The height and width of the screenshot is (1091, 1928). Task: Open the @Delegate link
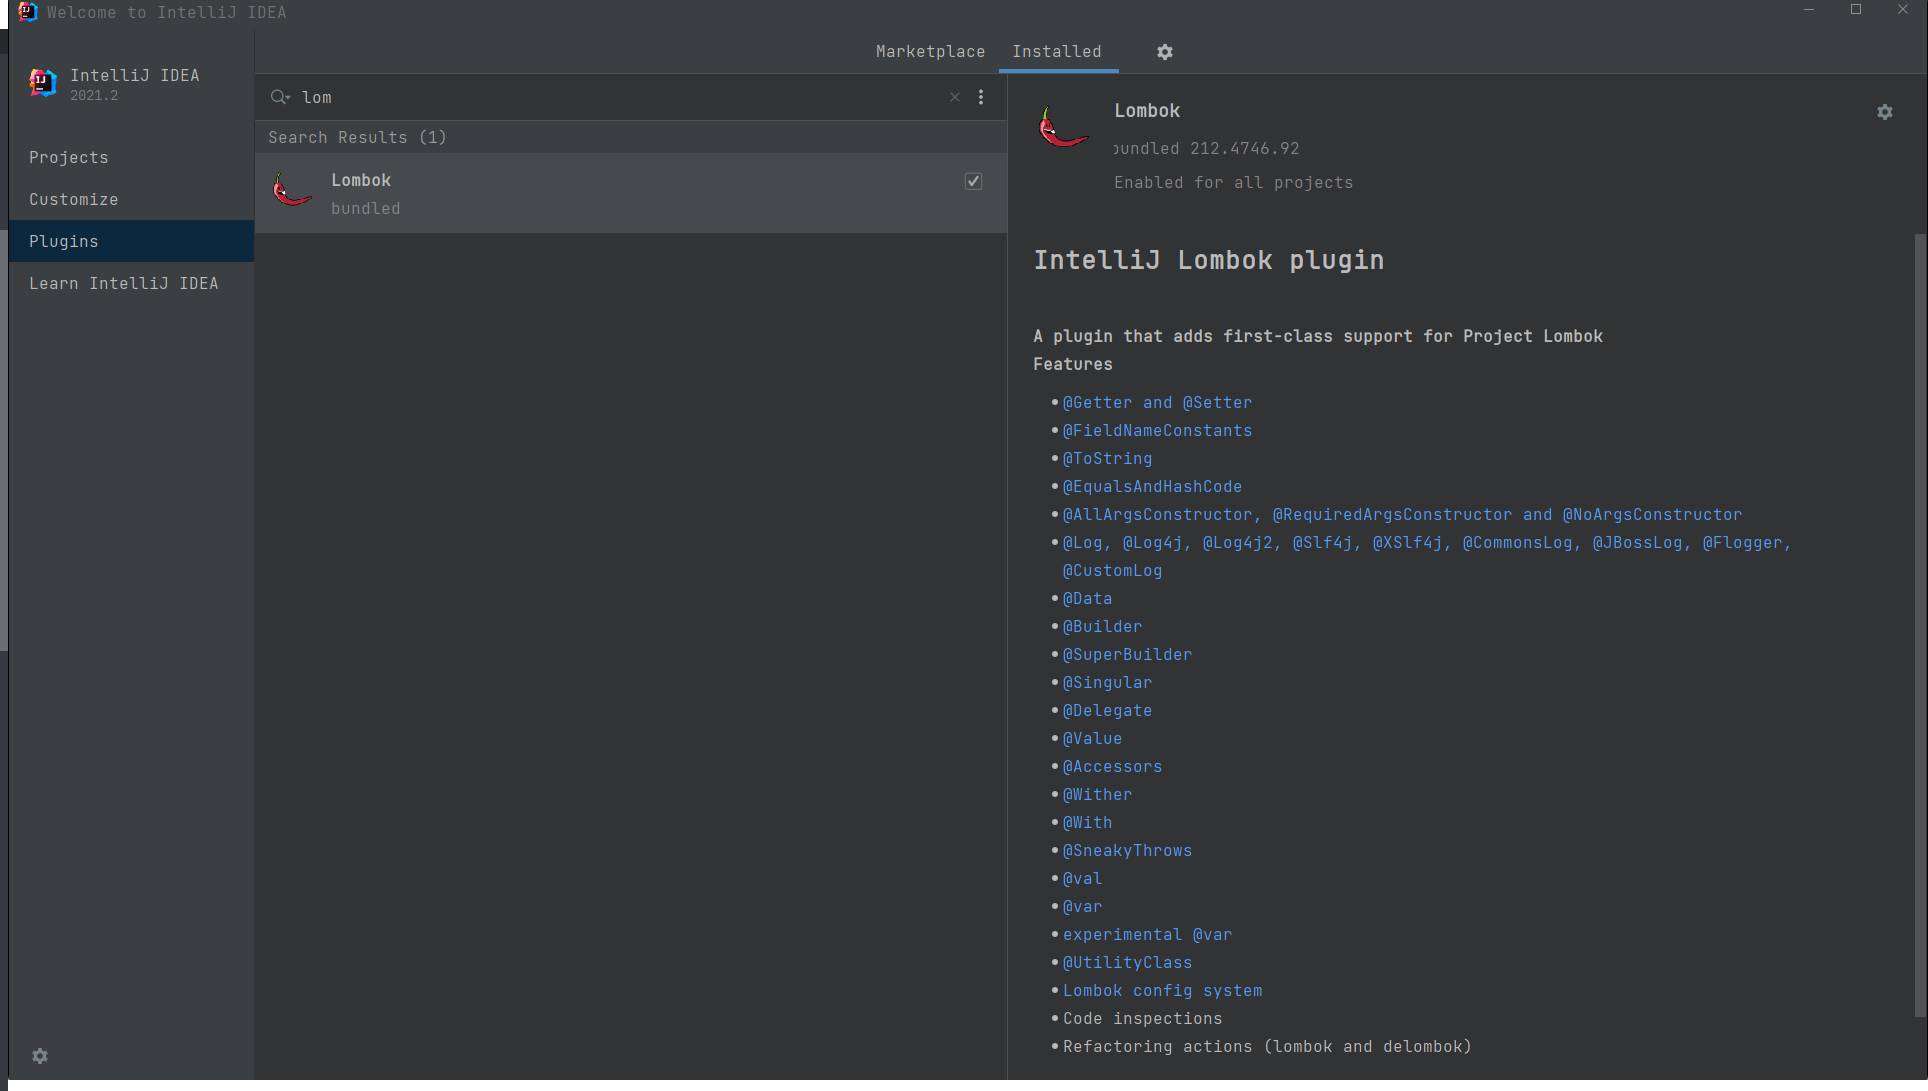(x=1107, y=711)
